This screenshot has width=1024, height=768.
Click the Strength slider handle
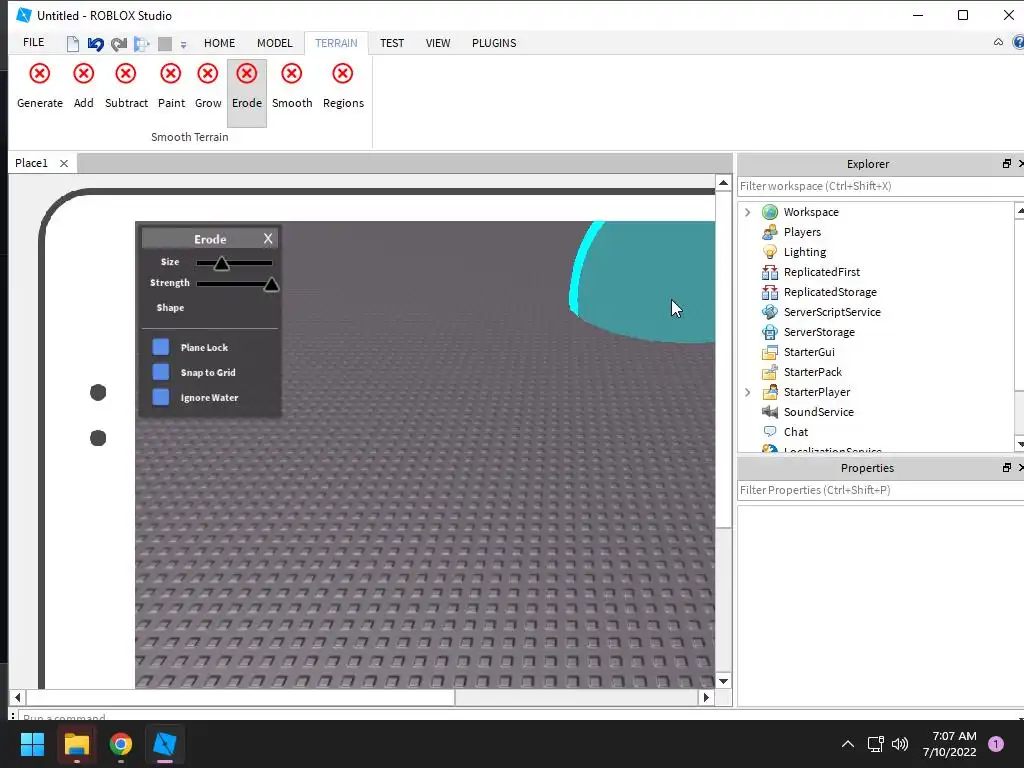coord(271,284)
